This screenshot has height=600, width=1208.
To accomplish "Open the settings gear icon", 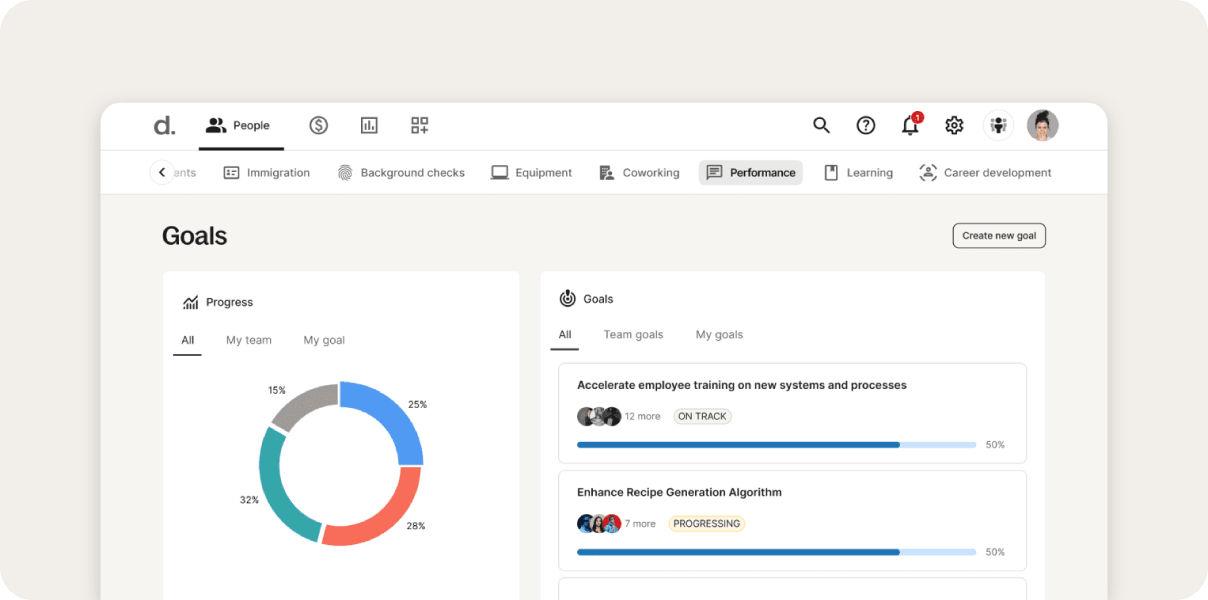I will pyautogui.click(x=954, y=125).
